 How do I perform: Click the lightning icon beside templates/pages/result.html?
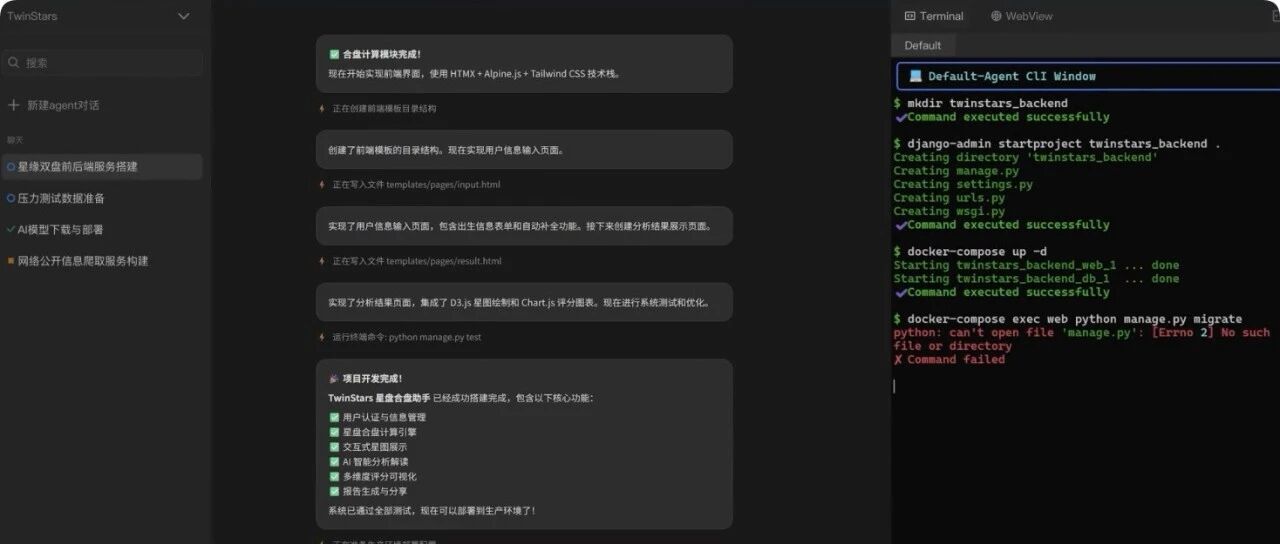click(322, 261)
